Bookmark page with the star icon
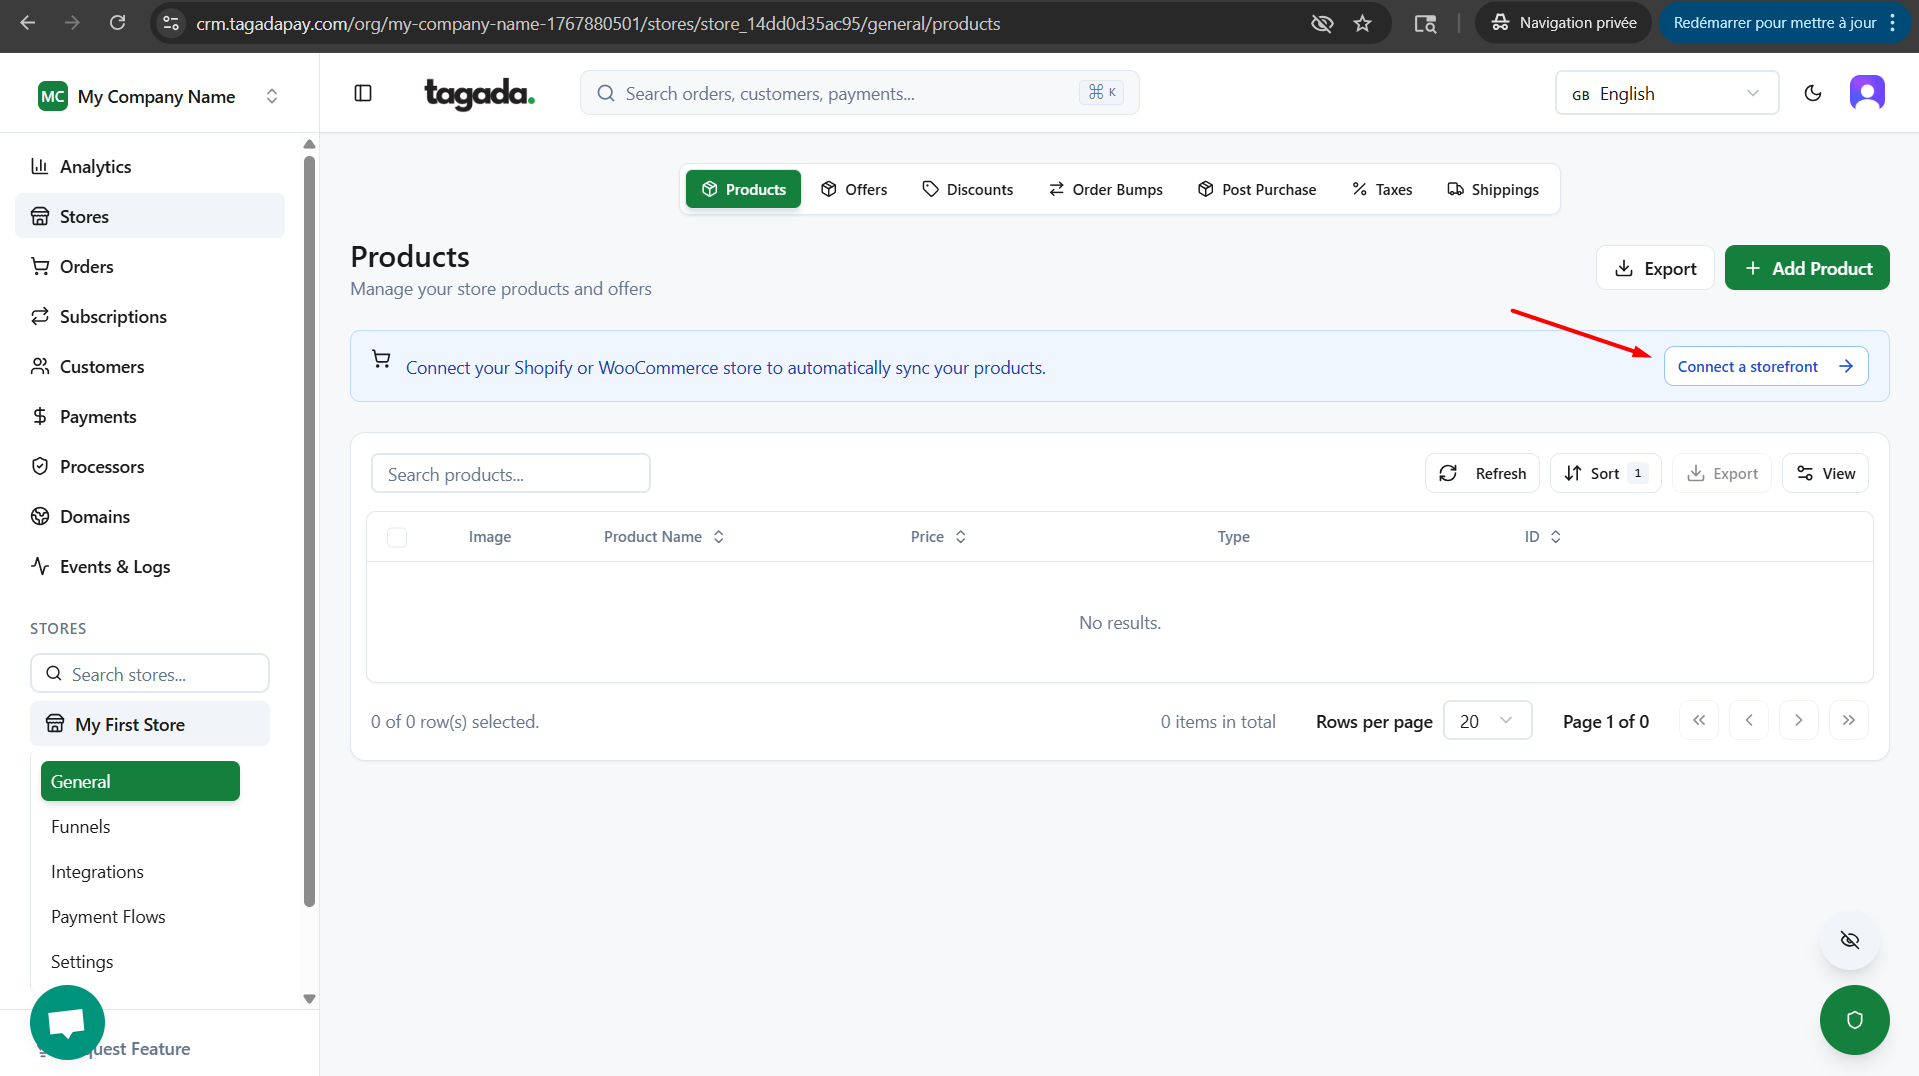This screenshot has height=1076, width=1919. [x=1362, y=23]
